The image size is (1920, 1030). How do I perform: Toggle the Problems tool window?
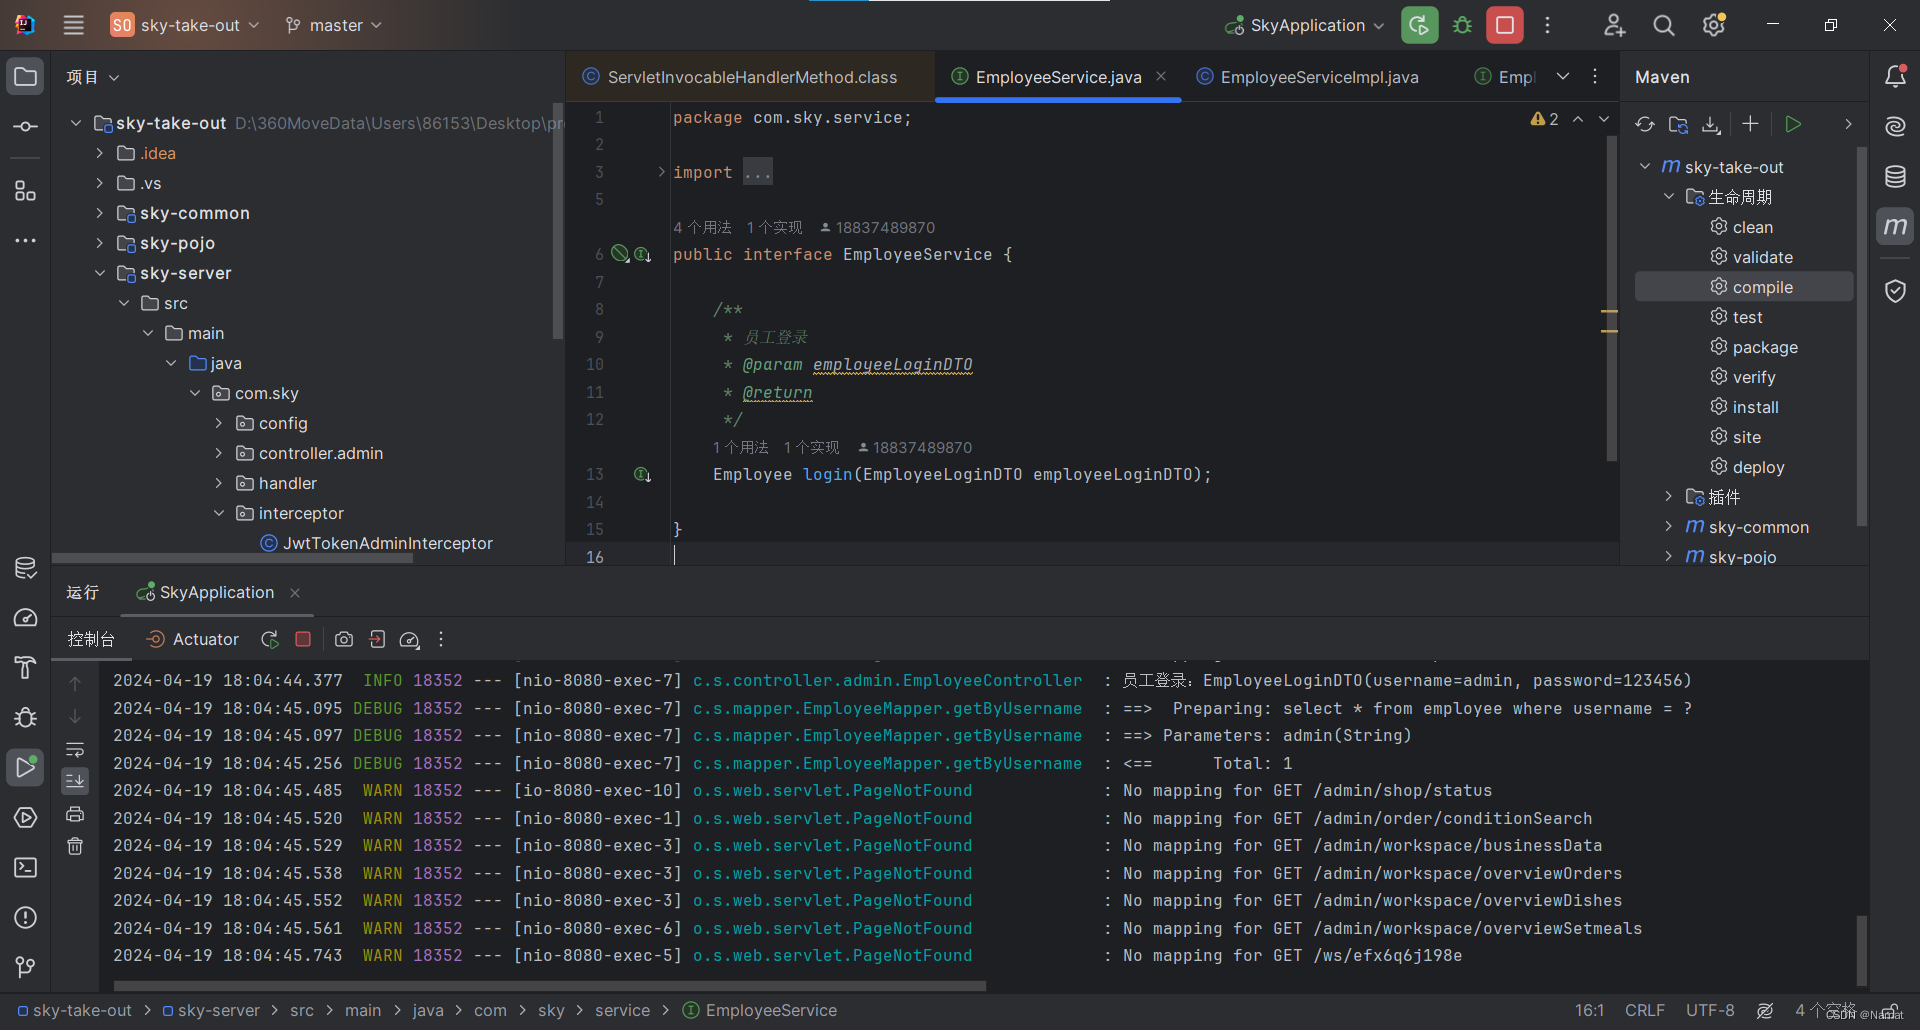[26, 917]
